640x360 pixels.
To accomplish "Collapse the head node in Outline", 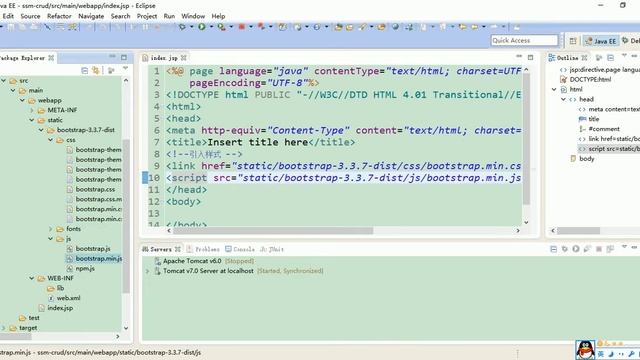I will (x=563, y=99).
